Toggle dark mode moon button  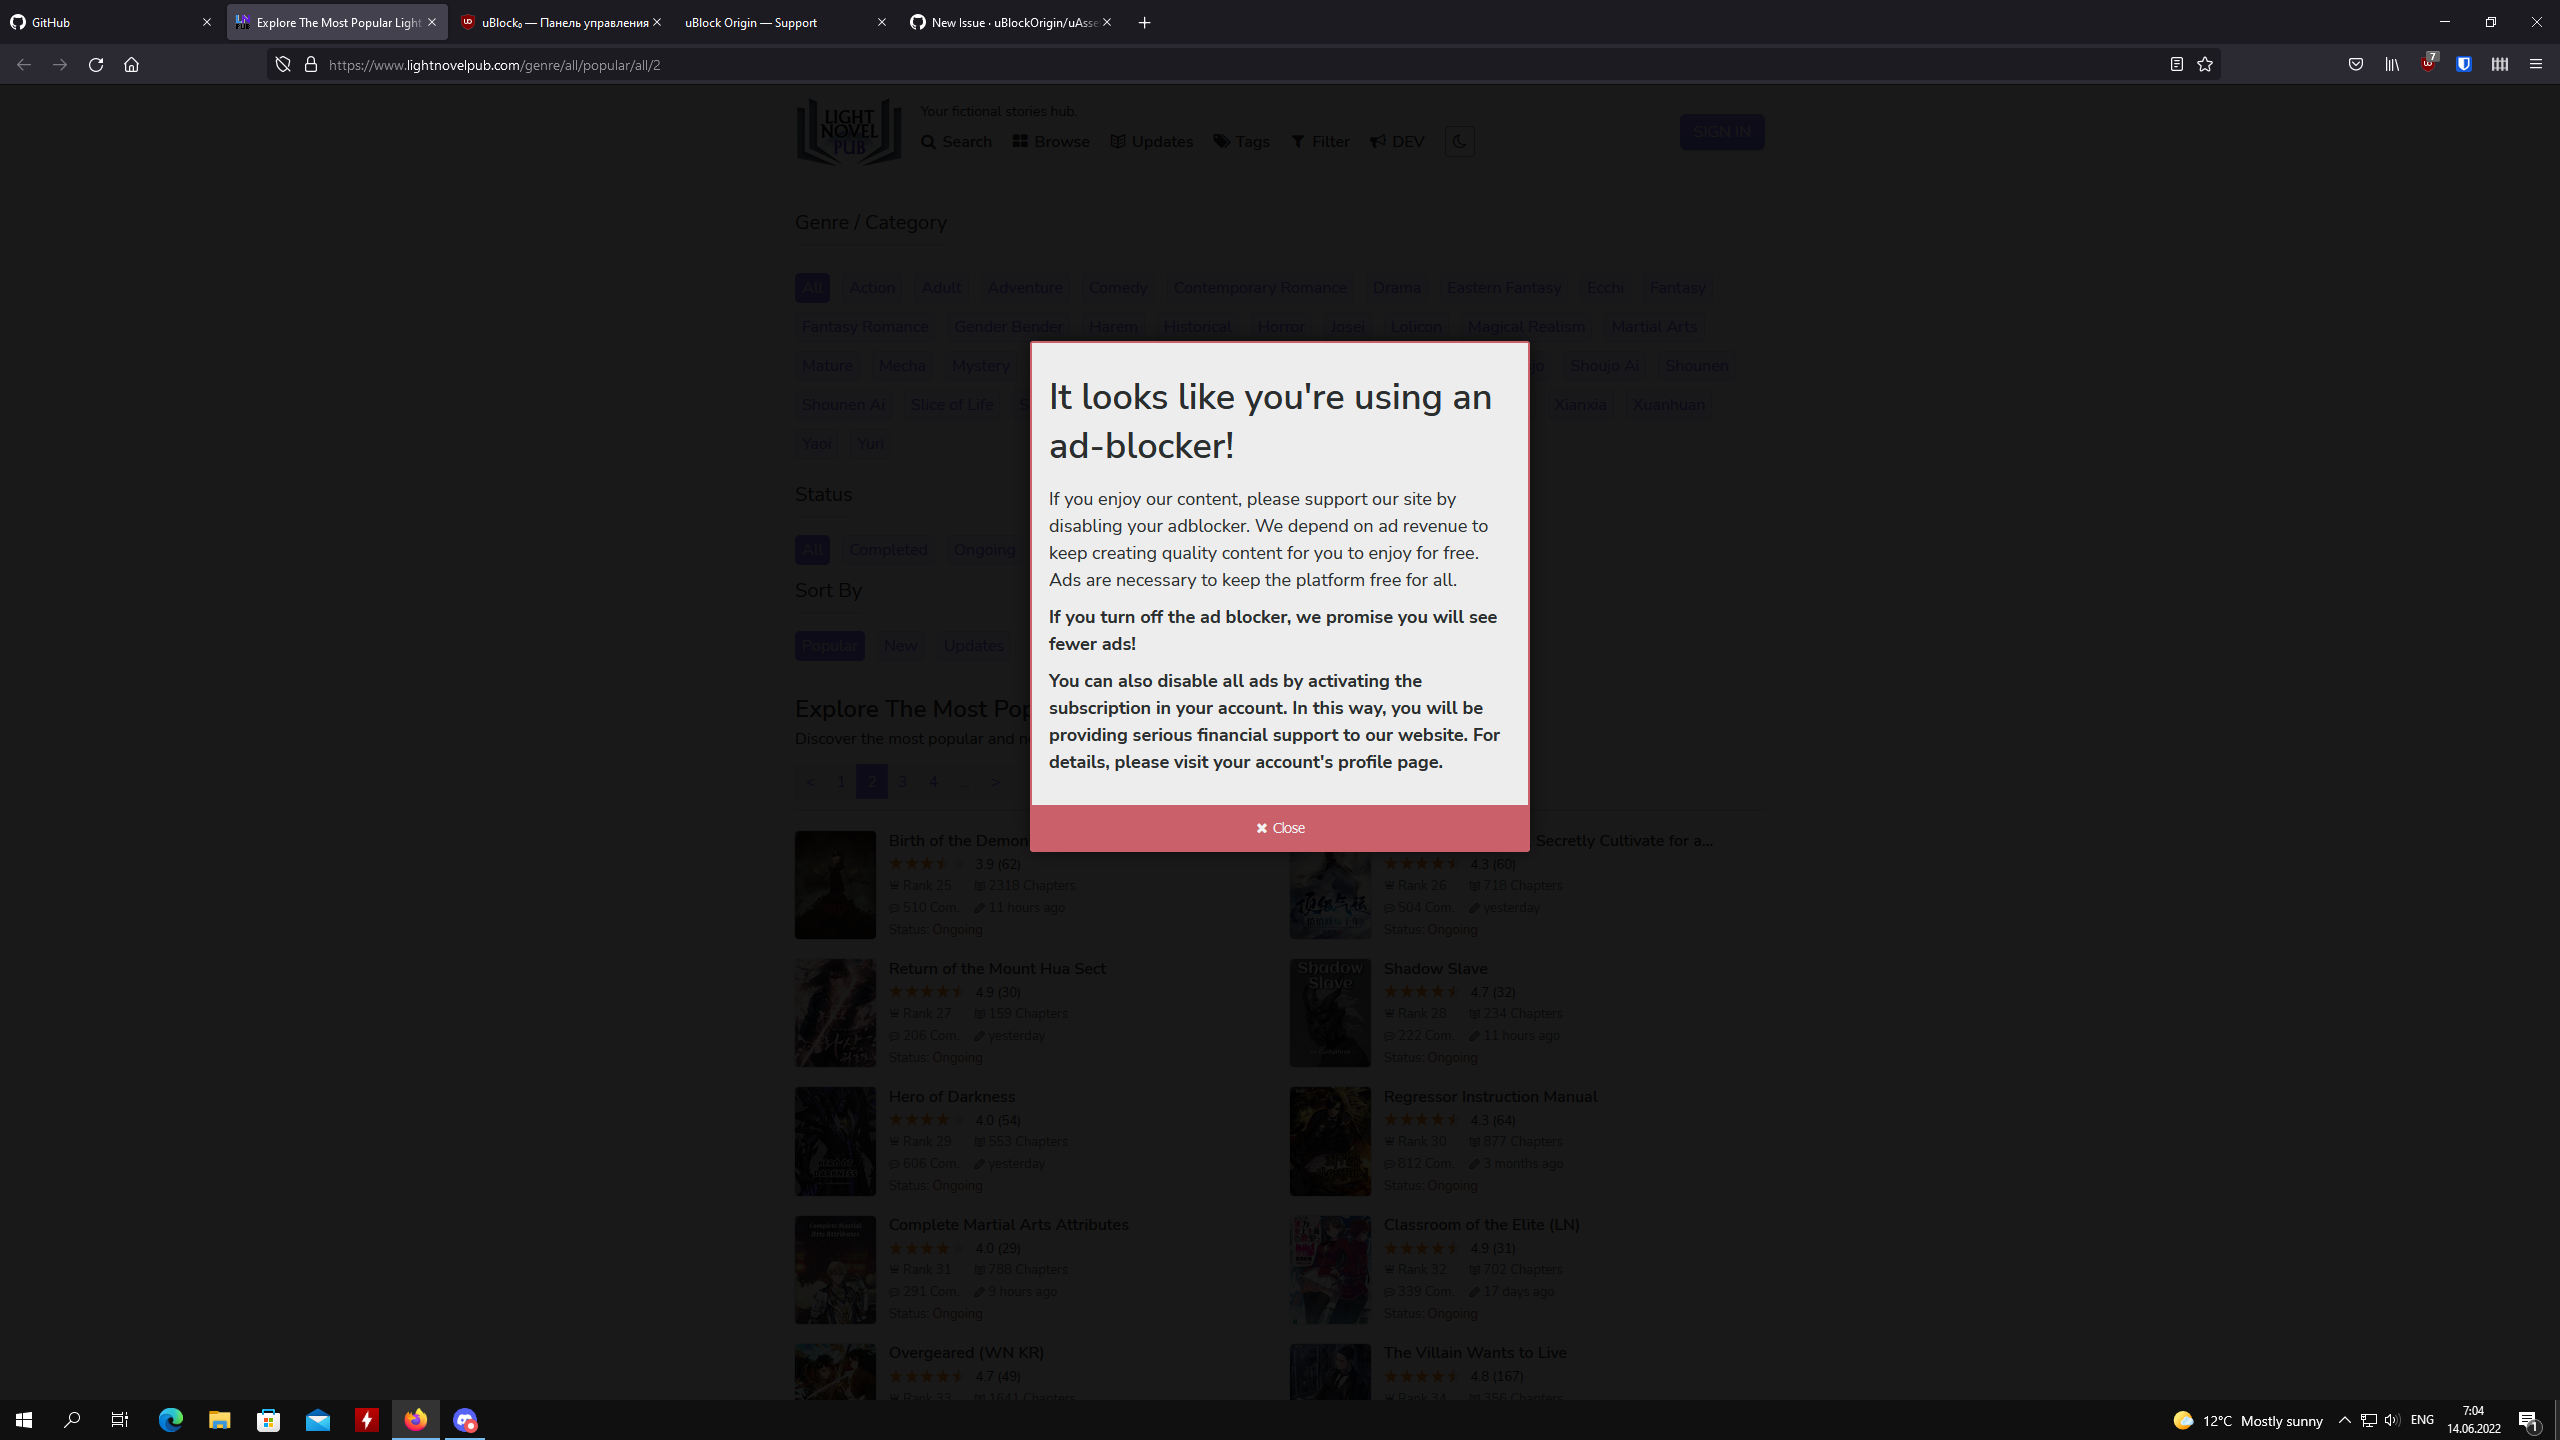pyautogui.click(x=1459, y=141)
